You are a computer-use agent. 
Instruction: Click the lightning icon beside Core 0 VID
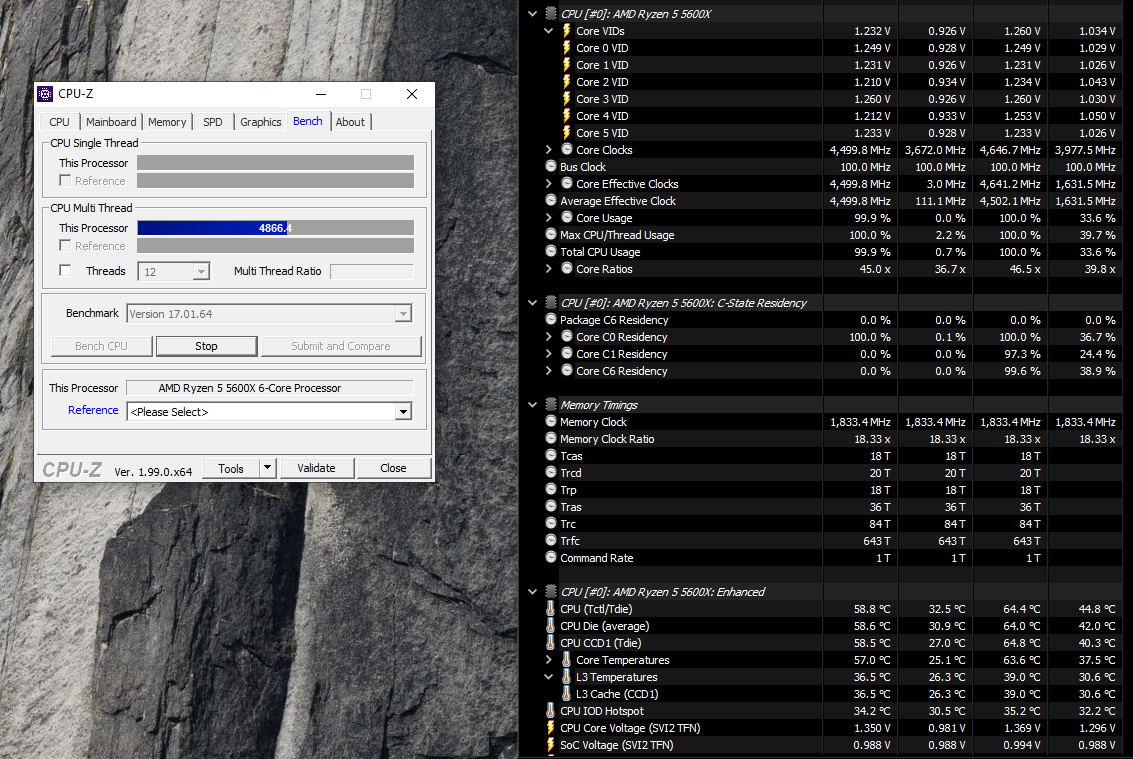tap(566, 48)
